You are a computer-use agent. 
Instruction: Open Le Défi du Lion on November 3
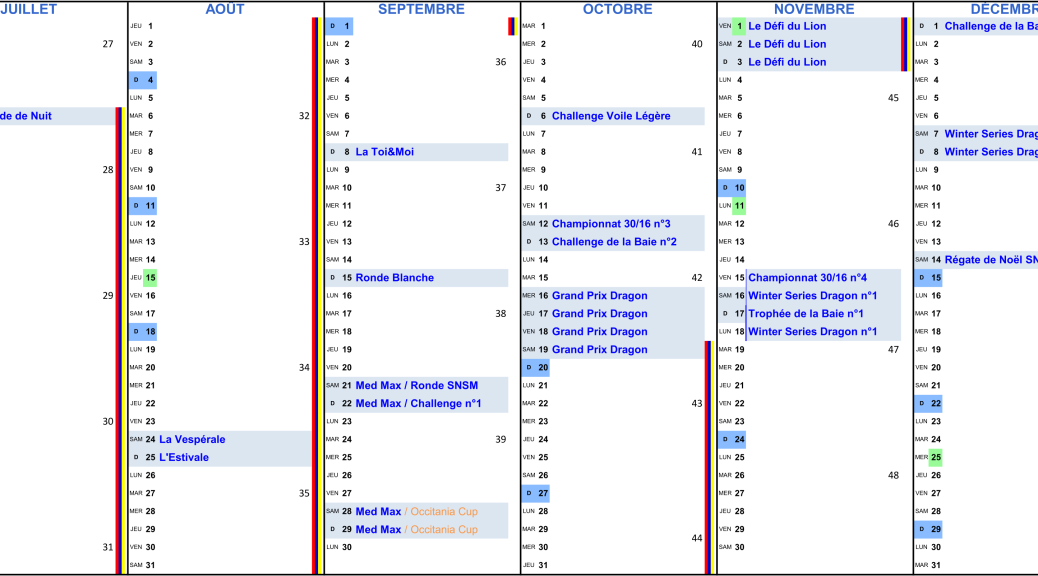pyautogui.click(x=787, y=62)
